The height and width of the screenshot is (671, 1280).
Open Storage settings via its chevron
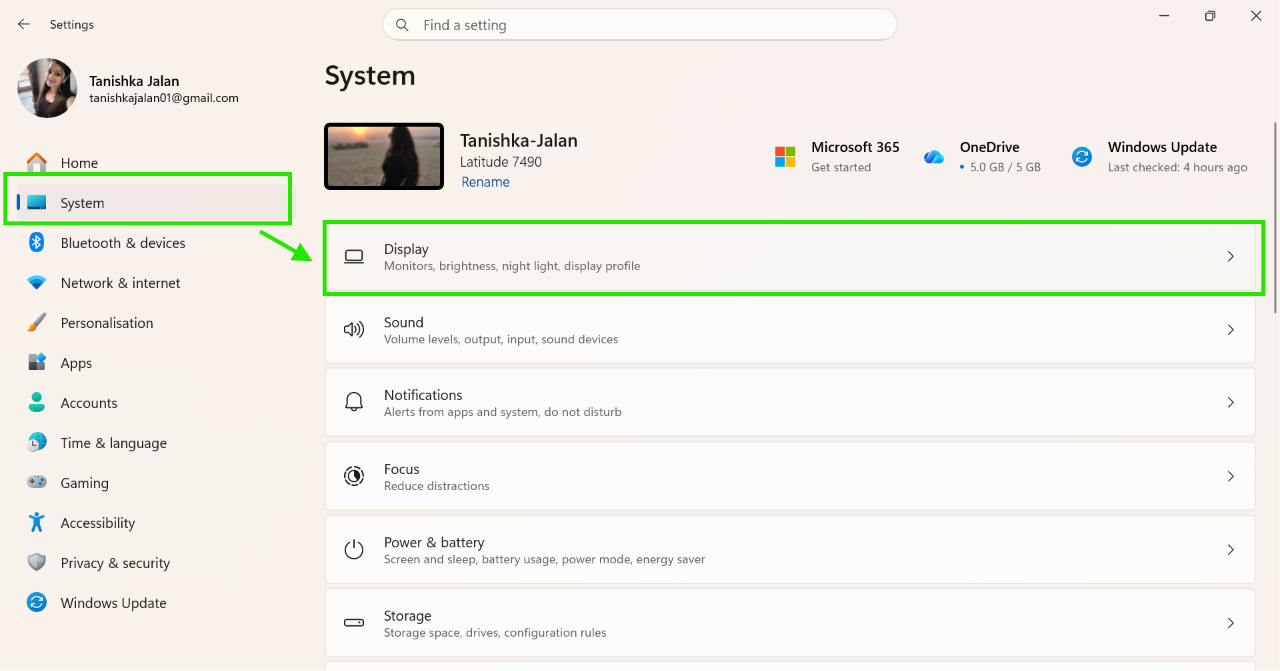[x=1231, y=623]
